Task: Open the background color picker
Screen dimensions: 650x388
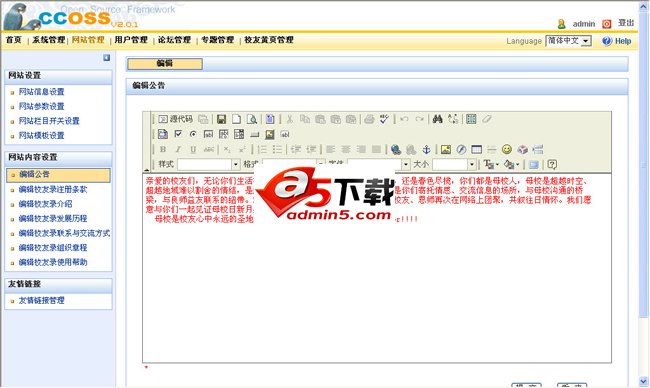Action: click(x=512, y=165)
